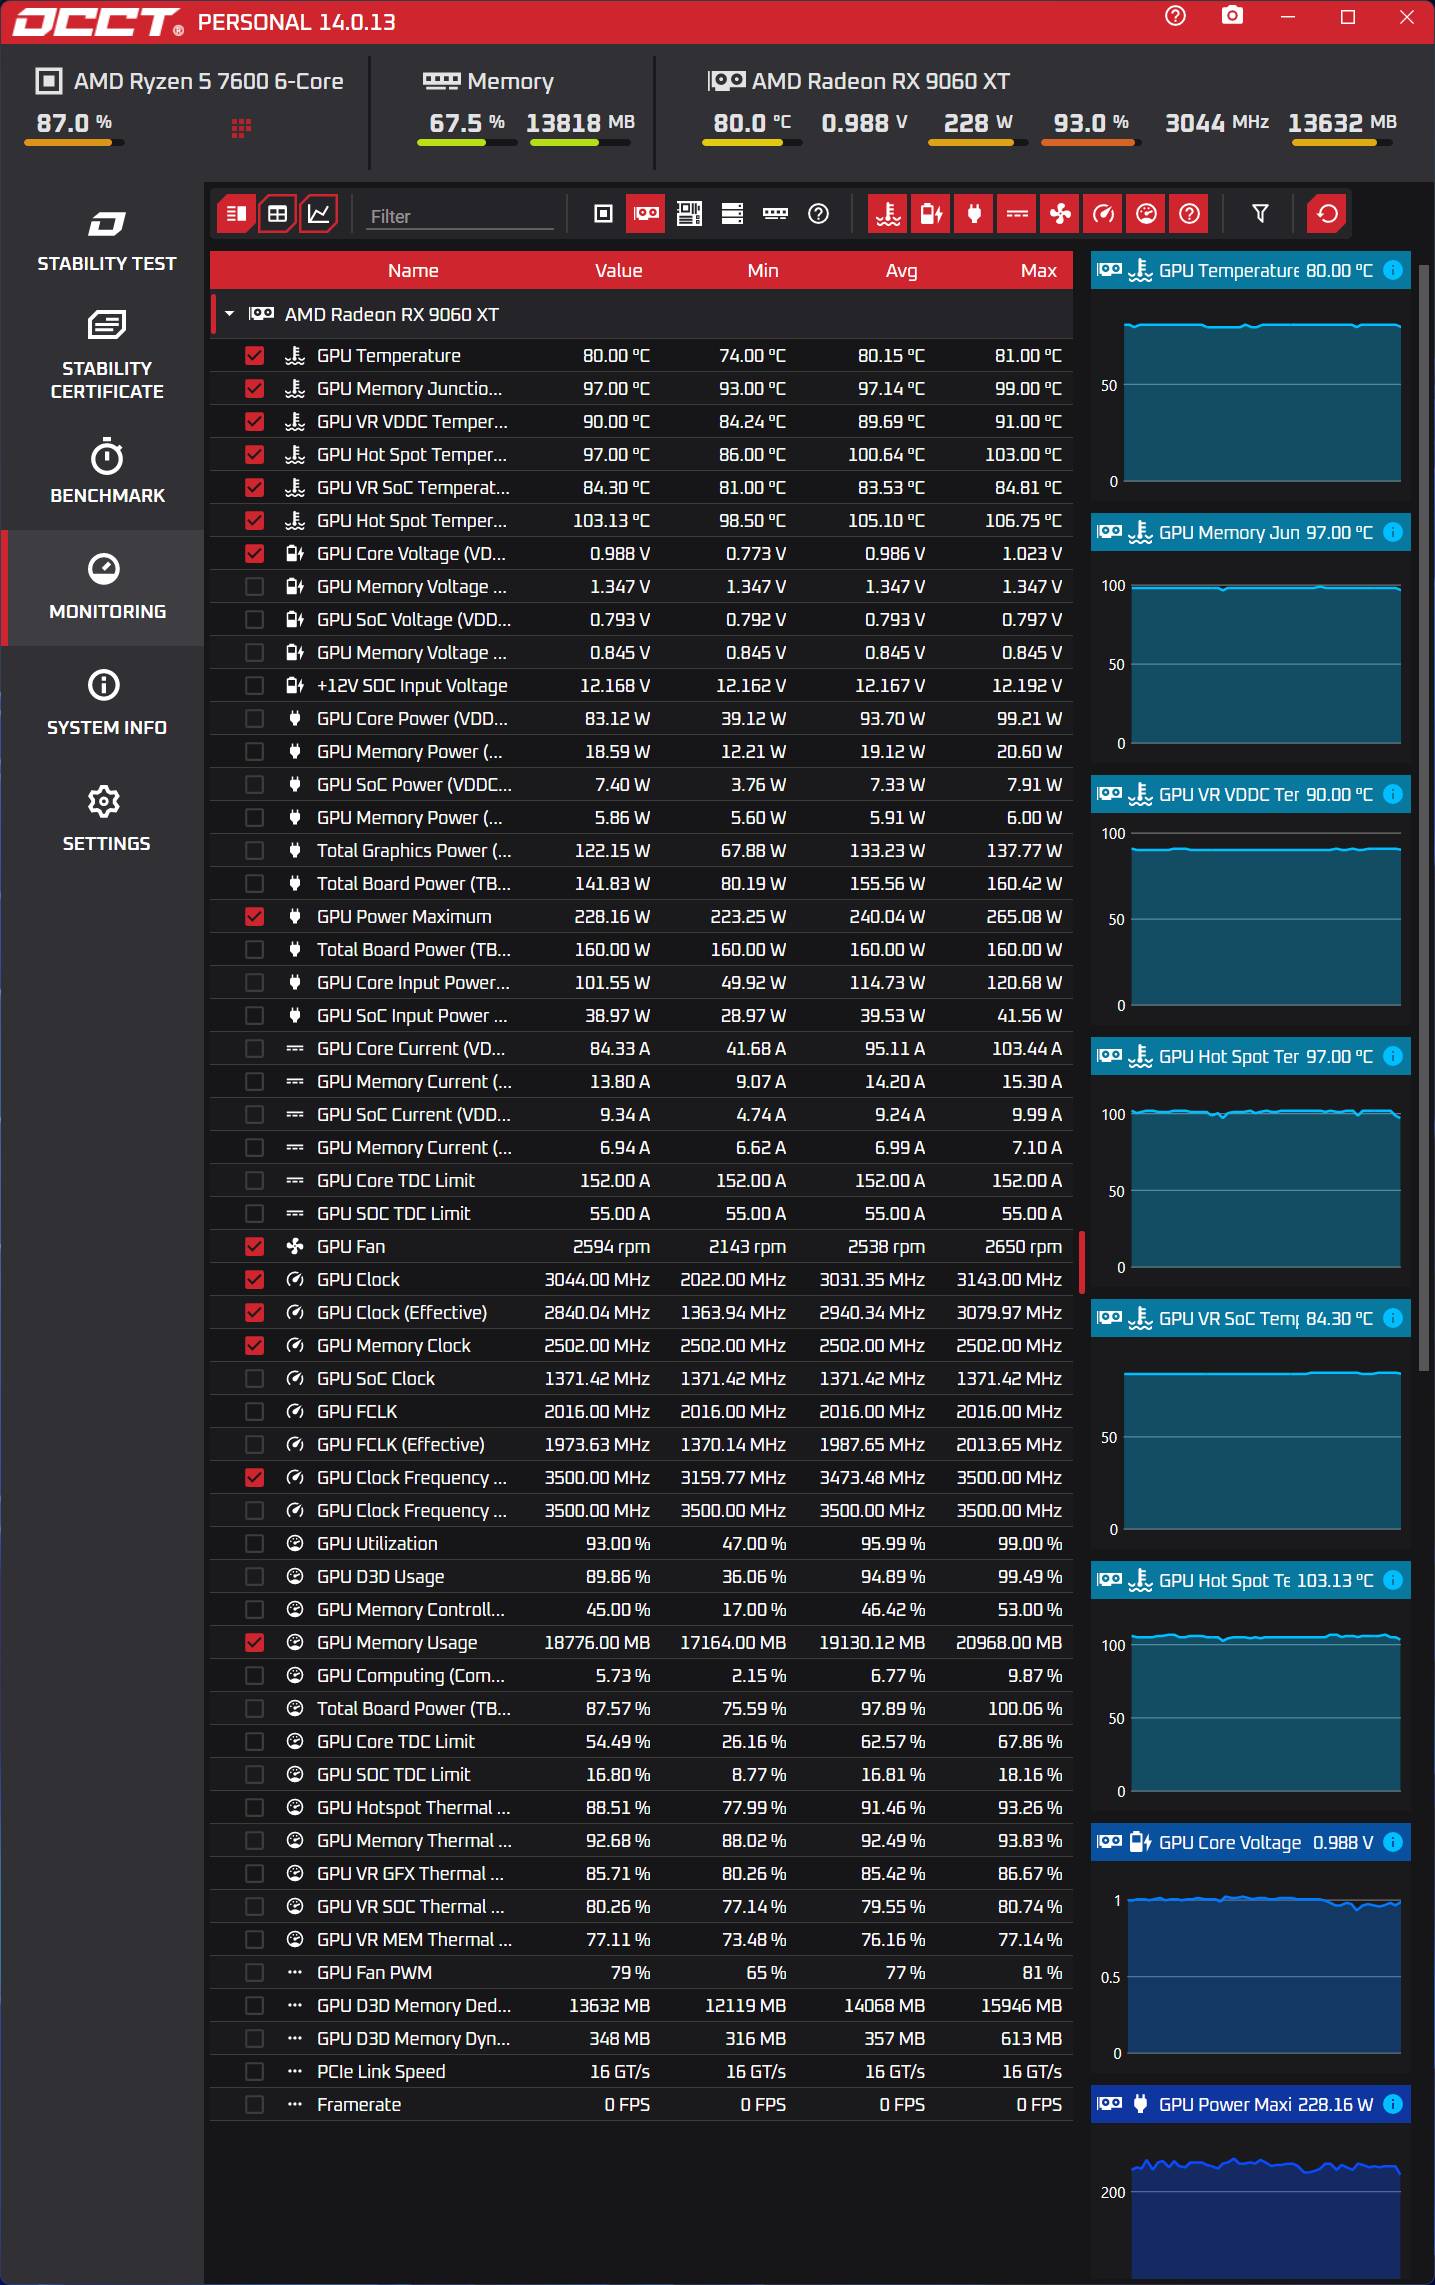Open info for GPU Core Voltage graph
Screen dimensions: 1435x2285
click(1392, 1843)
